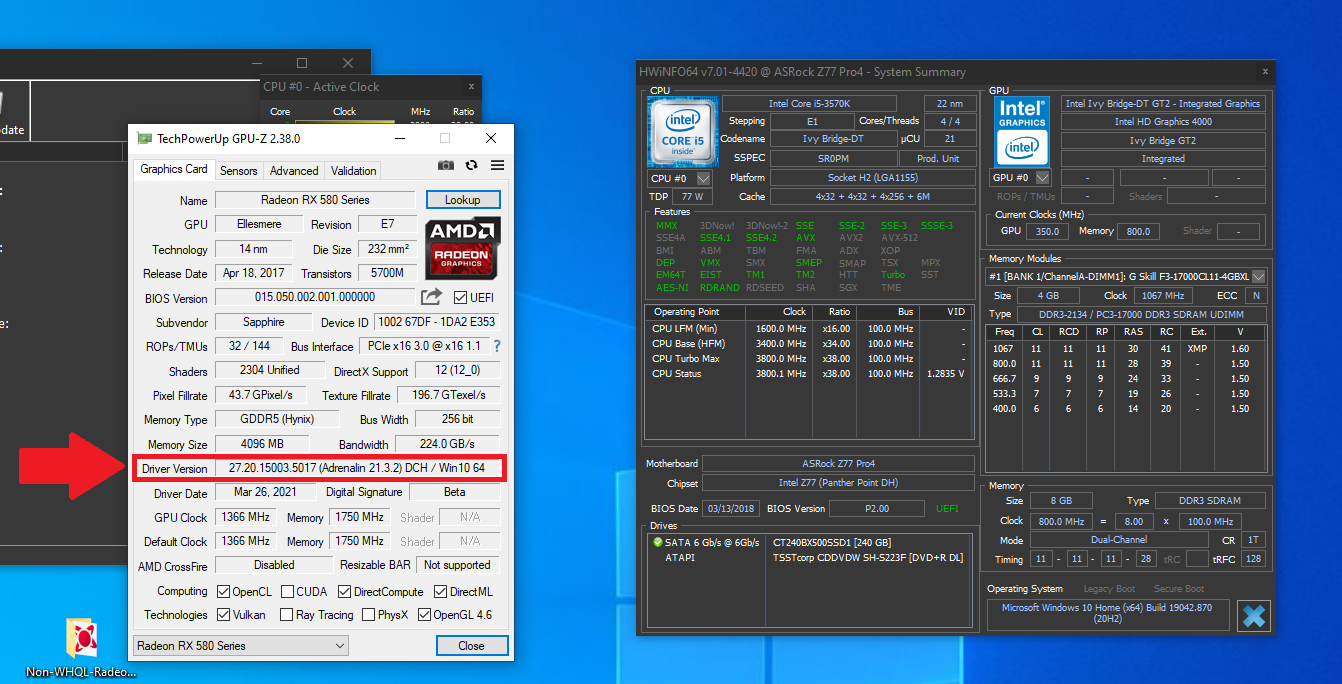Click the Close button in GPU-Z

point(472,646)
